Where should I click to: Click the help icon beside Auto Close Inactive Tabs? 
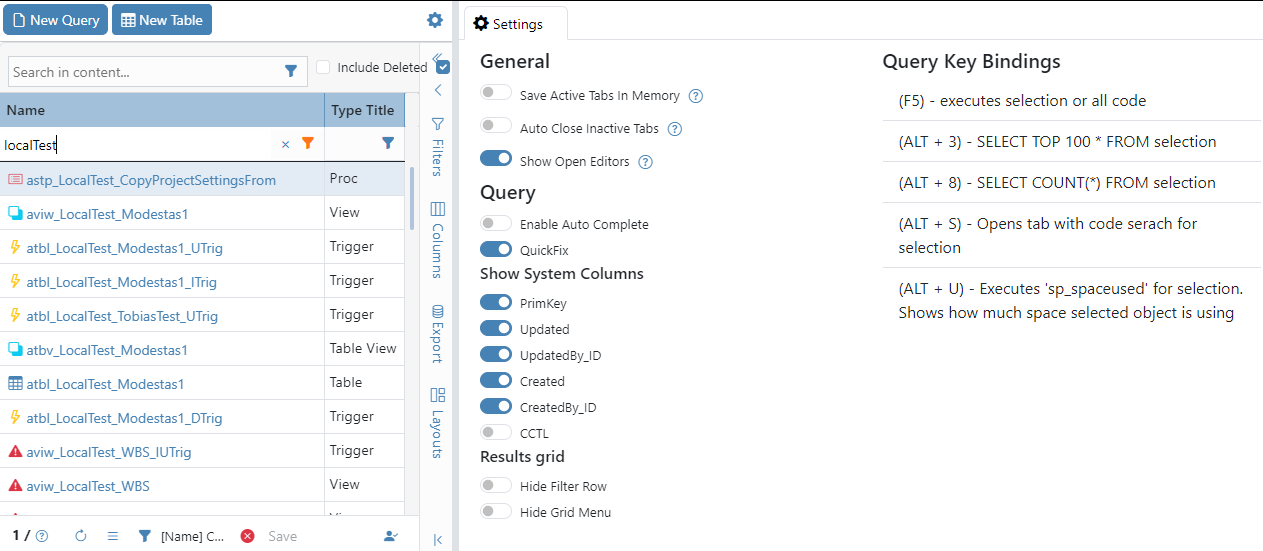(x=674, y=129)
